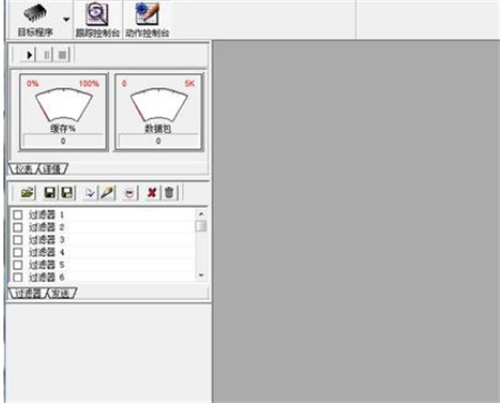Enable the 过滤器 1 checkbox

(x=18, y=215)
